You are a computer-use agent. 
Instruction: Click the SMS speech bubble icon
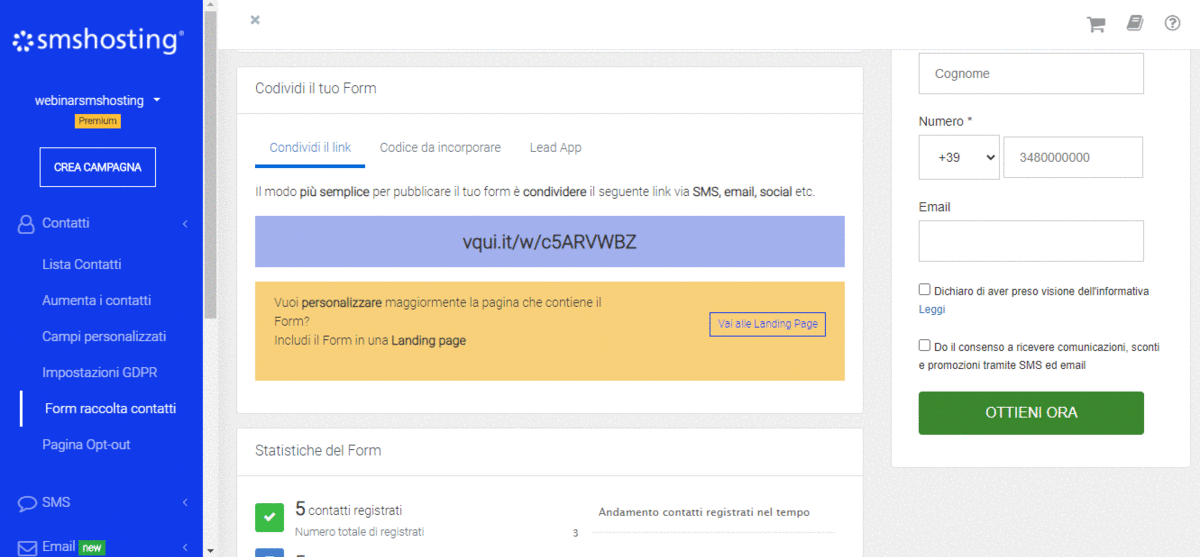[27, 503]
